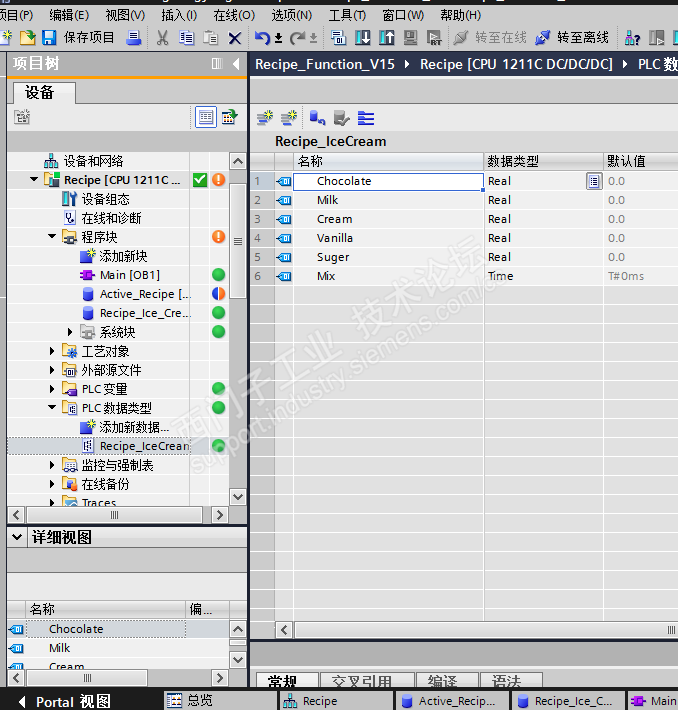The image size is (678, 710).
Task: Click the Recipe_Ice_C... editor tab in taskbar
Action: (568, 701)
